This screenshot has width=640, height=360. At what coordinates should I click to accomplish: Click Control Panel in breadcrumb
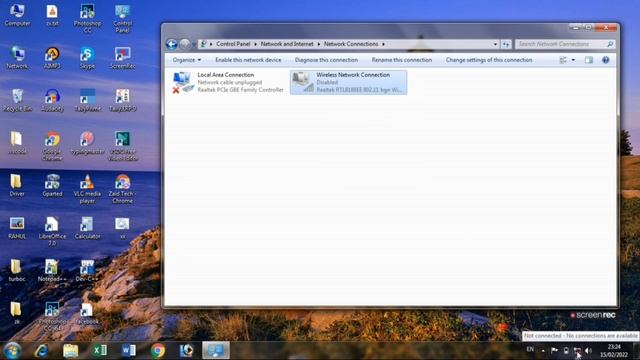(x=233, y=44)
